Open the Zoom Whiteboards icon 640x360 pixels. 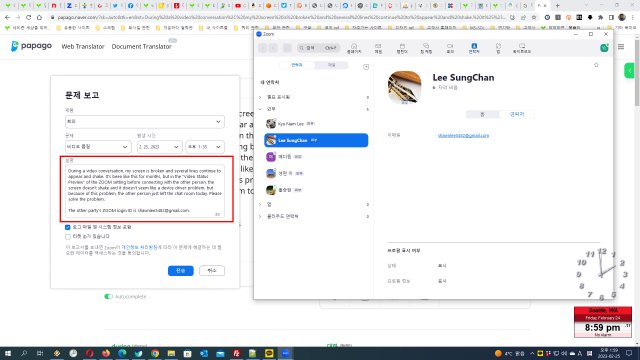tap(522, 48)
